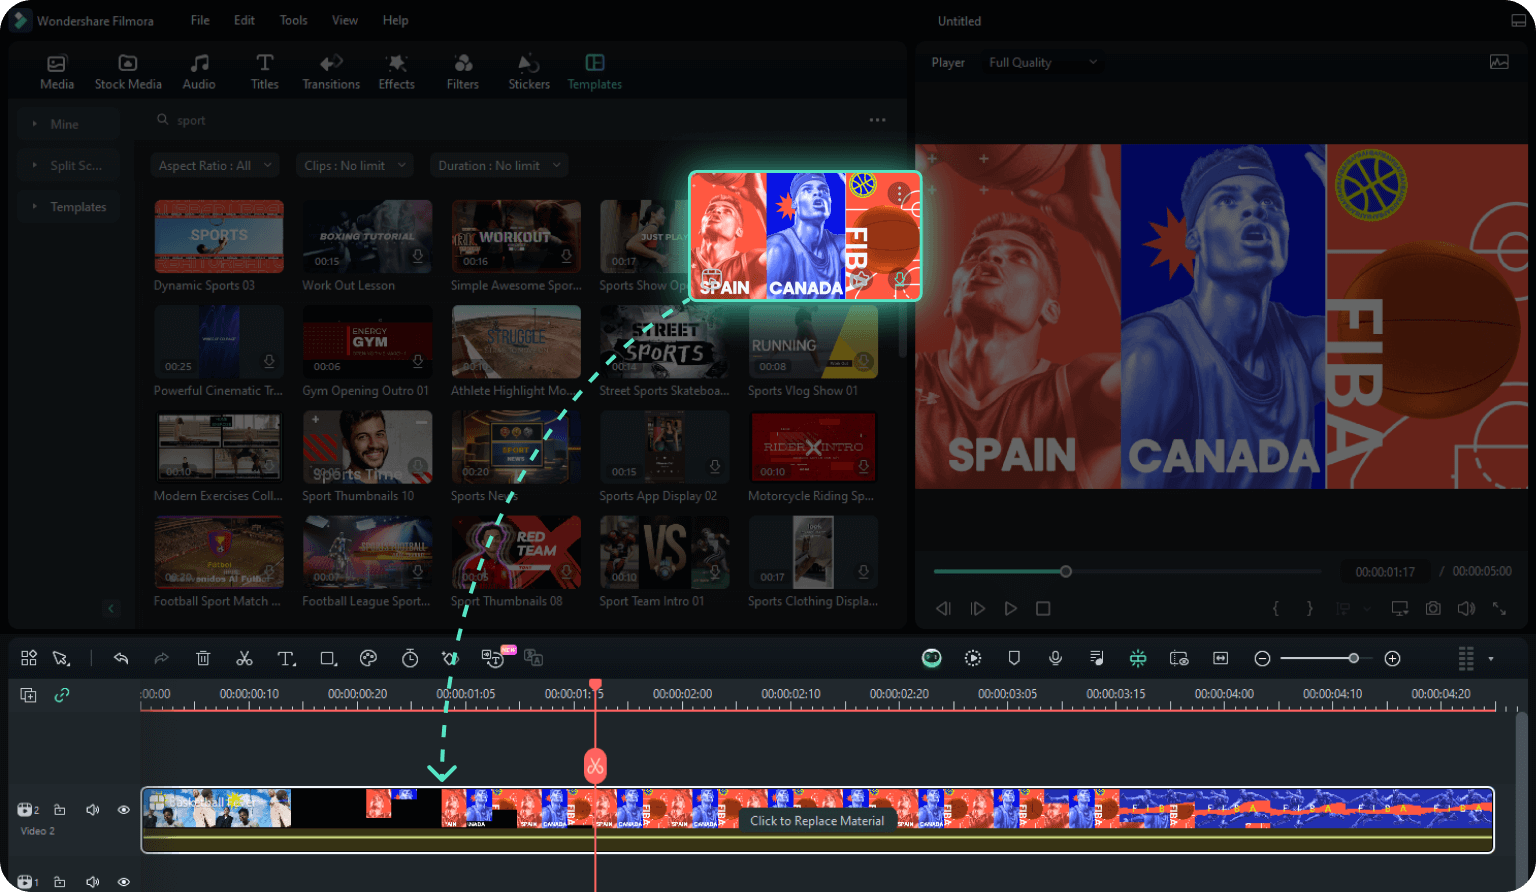
Task: Click the redo icon in timeline toolbar
Action: [x=161, y=658]
